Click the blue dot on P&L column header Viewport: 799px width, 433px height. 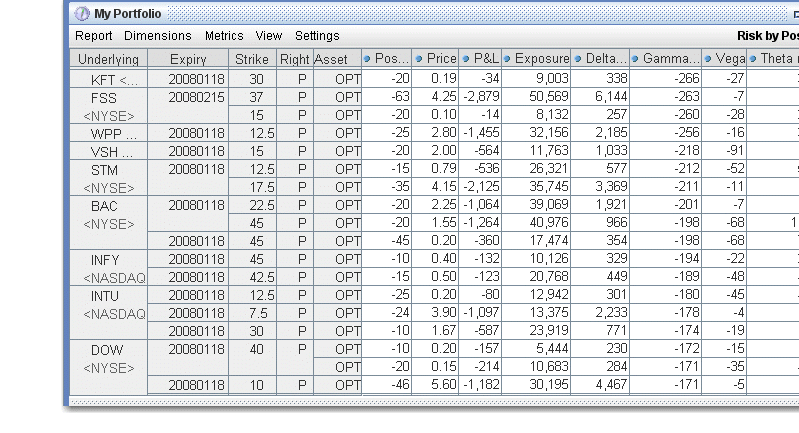467,59
